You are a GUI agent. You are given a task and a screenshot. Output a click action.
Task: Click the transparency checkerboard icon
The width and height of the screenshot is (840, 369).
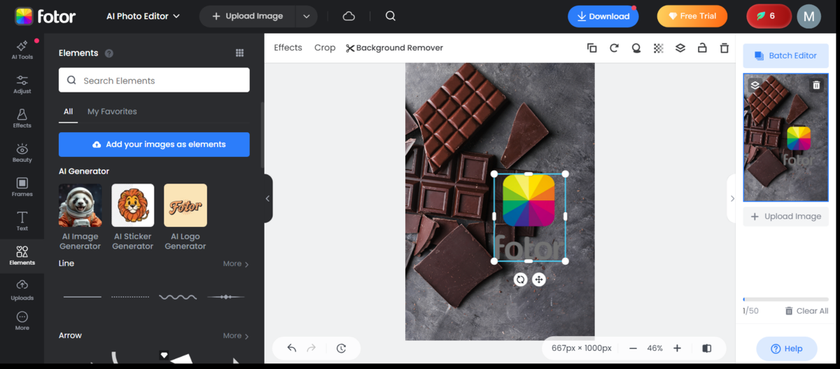tap(658, 48)
